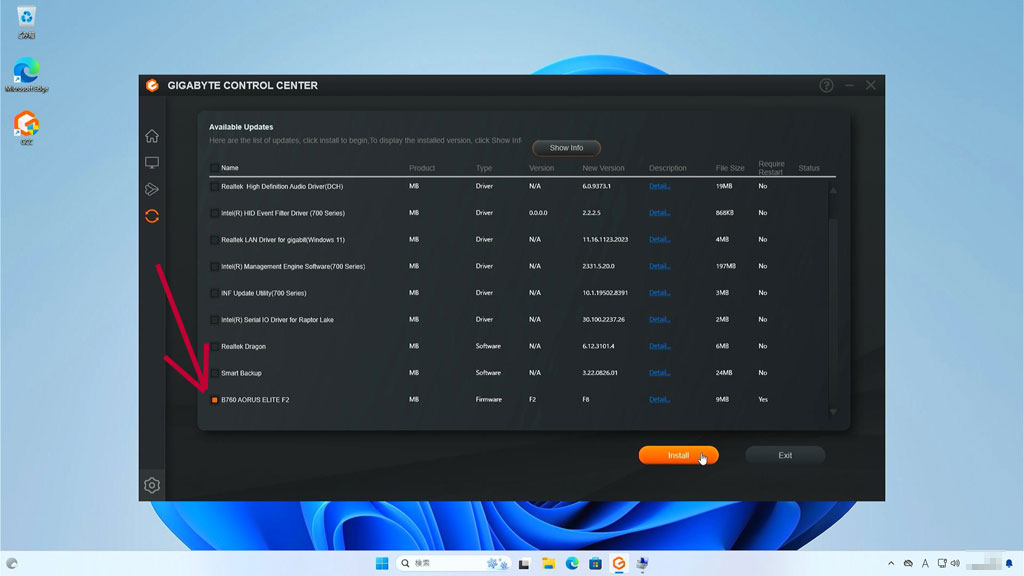
Task: Open Microsoft Edge from the taskbar
Action: [x=573, y=564]
